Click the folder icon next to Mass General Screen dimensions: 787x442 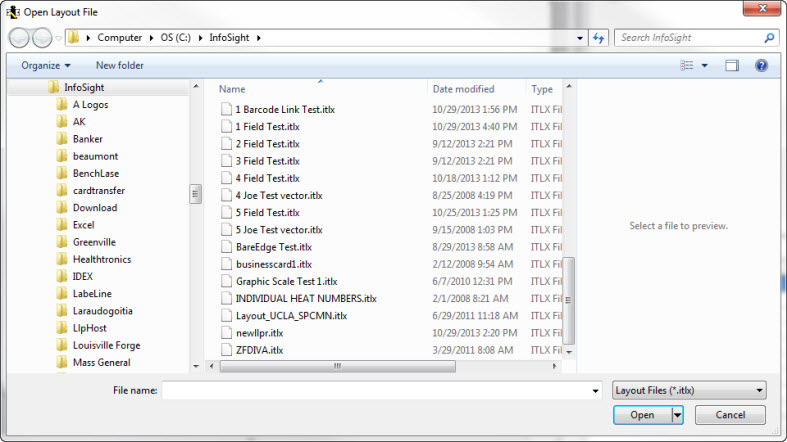tap(62, 362)
